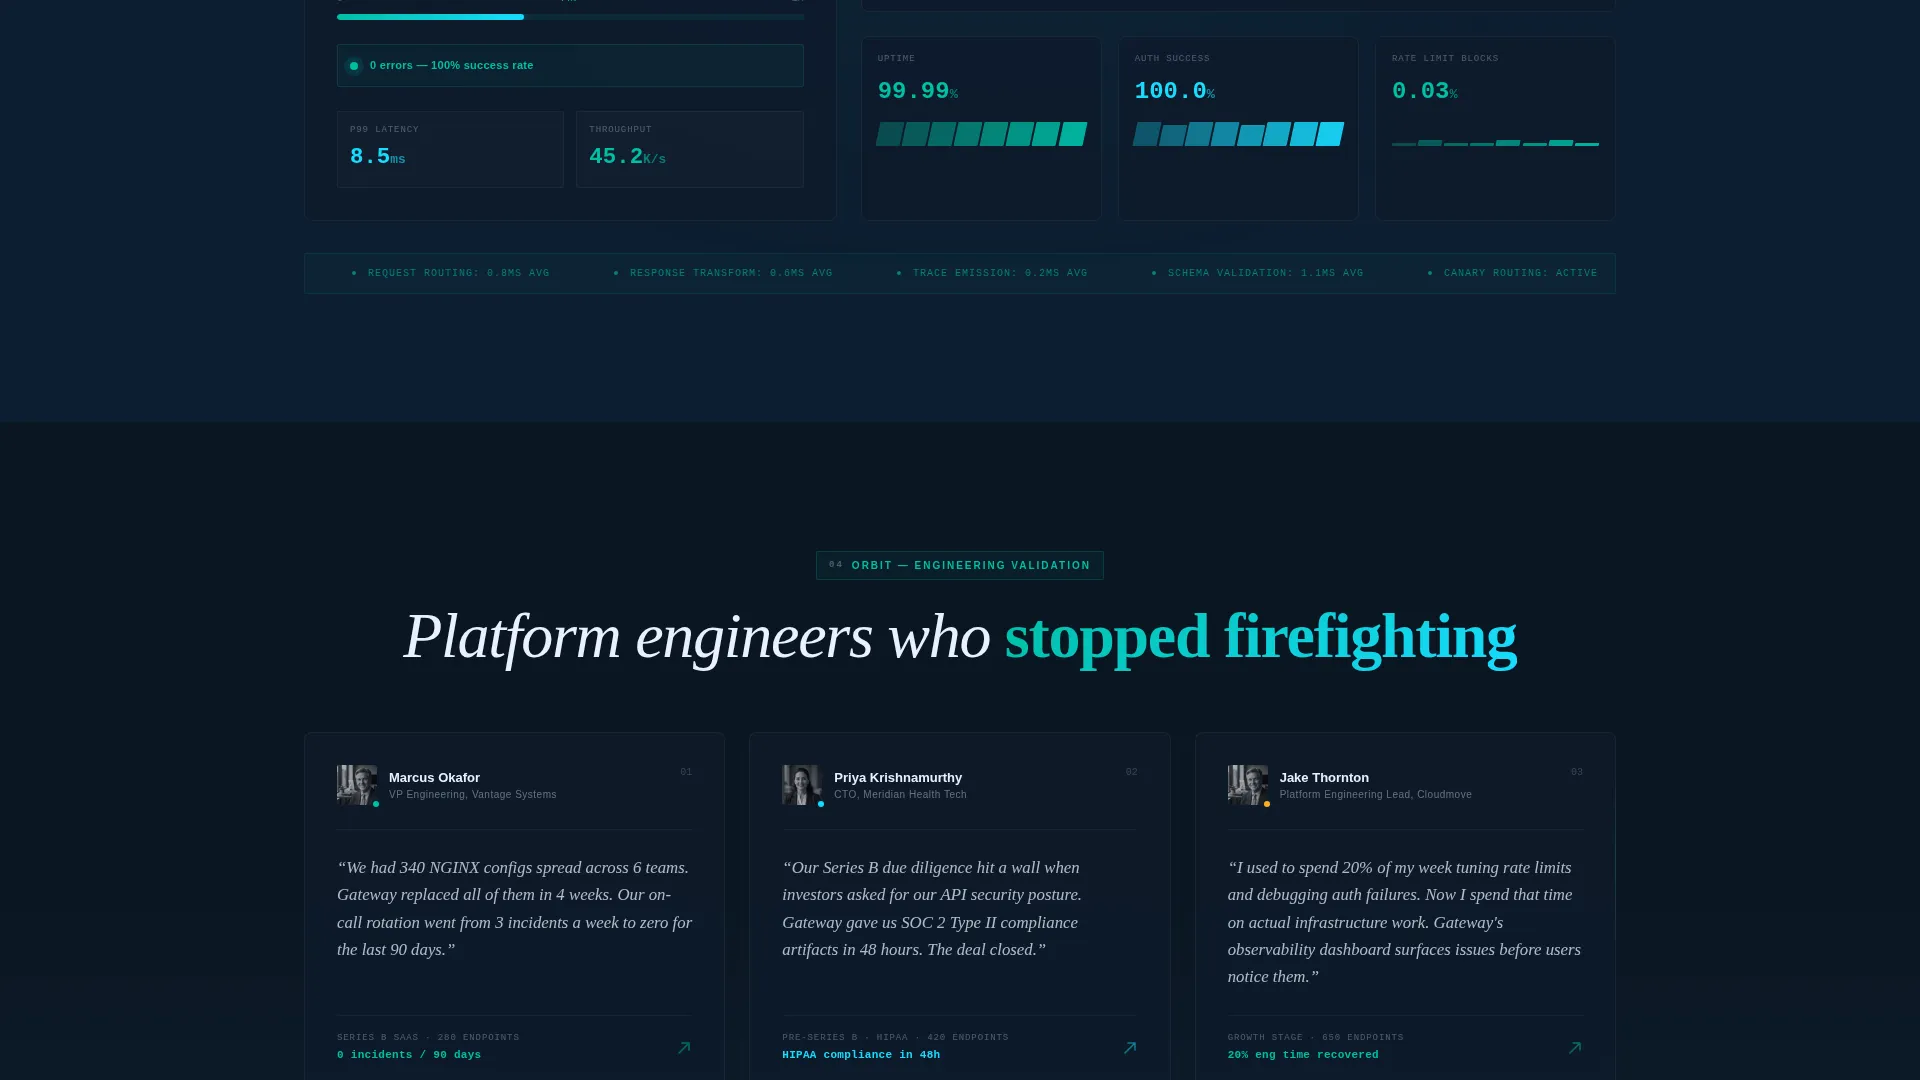Viewport: 1920px width, 1080px height.
Task: Click card number 02 label
Action: pos(1131,772)
